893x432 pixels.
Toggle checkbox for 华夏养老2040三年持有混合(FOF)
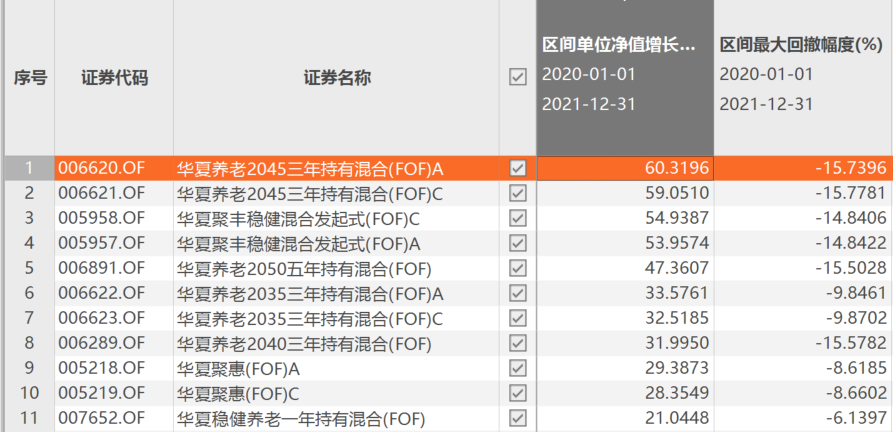518,343
